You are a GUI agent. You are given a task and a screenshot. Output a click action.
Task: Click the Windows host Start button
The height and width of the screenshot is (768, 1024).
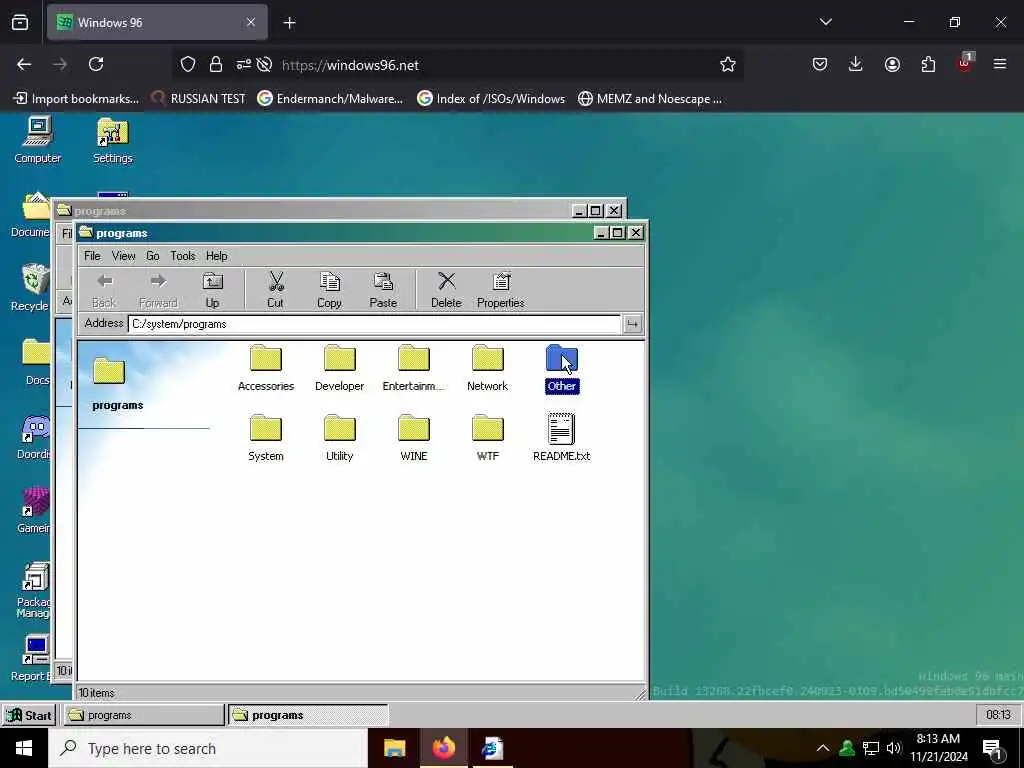[24, 748]
